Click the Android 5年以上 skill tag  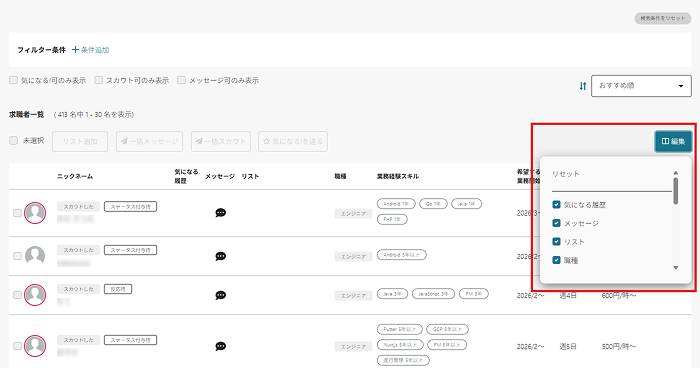[x=401, y=255]
